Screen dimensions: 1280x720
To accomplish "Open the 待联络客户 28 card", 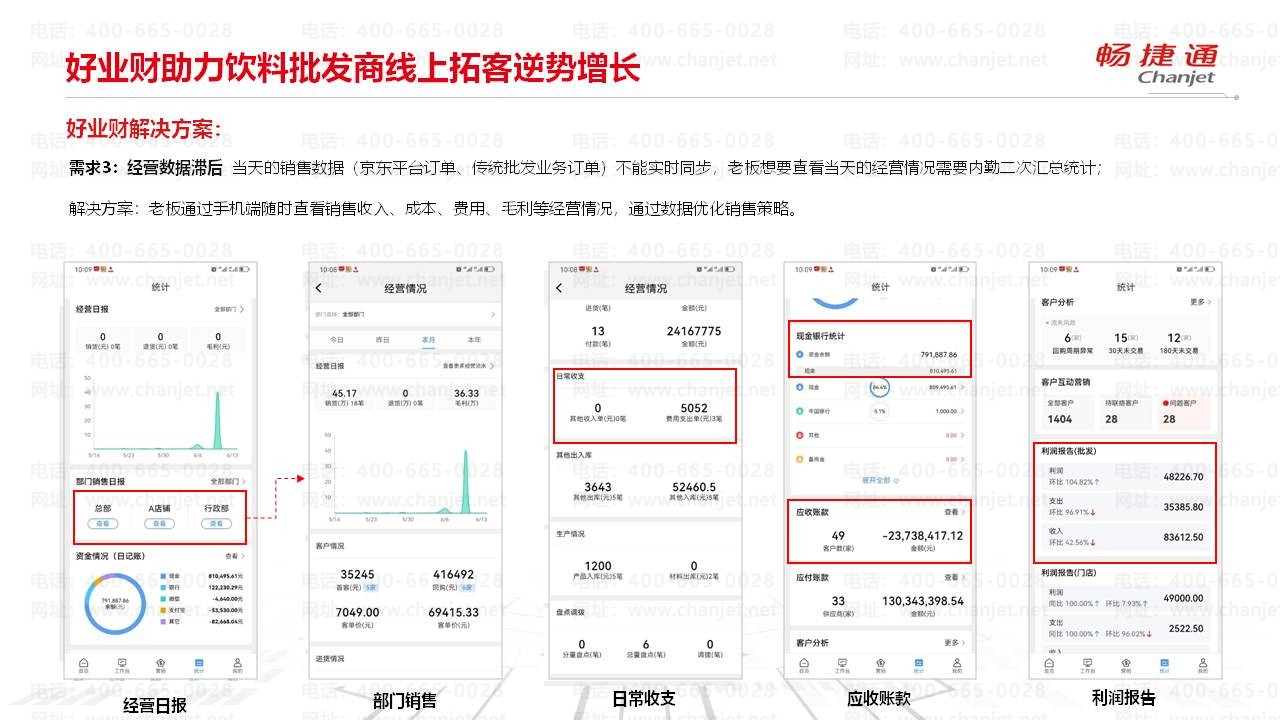I will click(1126, 411).
